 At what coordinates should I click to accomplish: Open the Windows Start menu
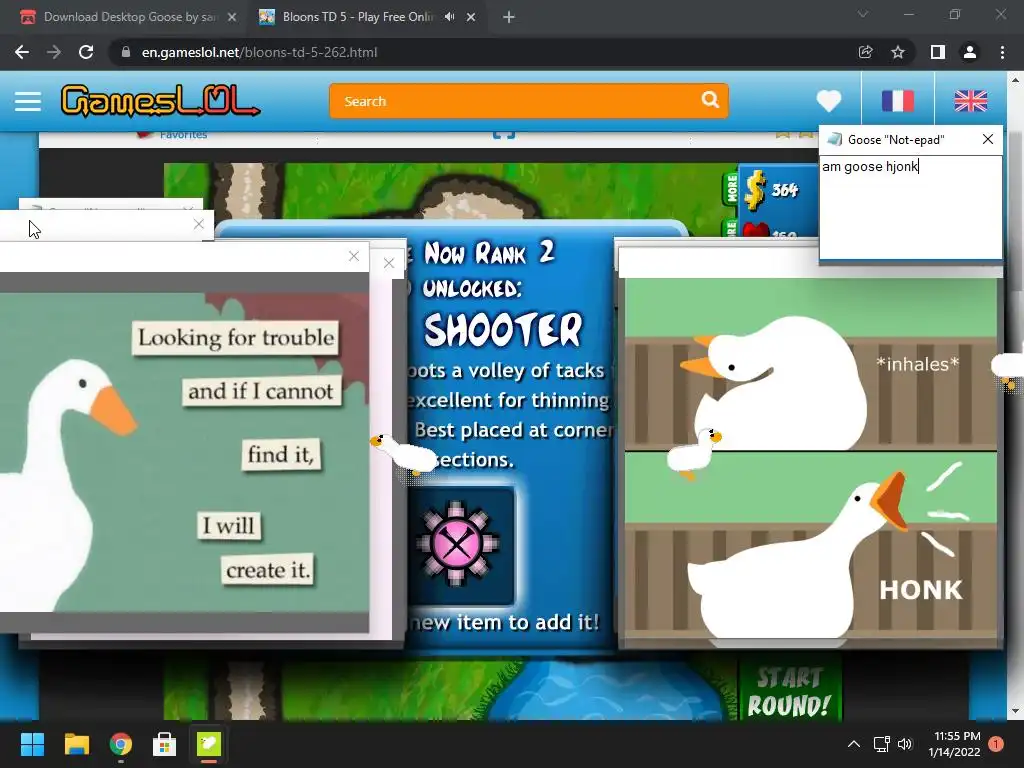[x=32, y=744]
